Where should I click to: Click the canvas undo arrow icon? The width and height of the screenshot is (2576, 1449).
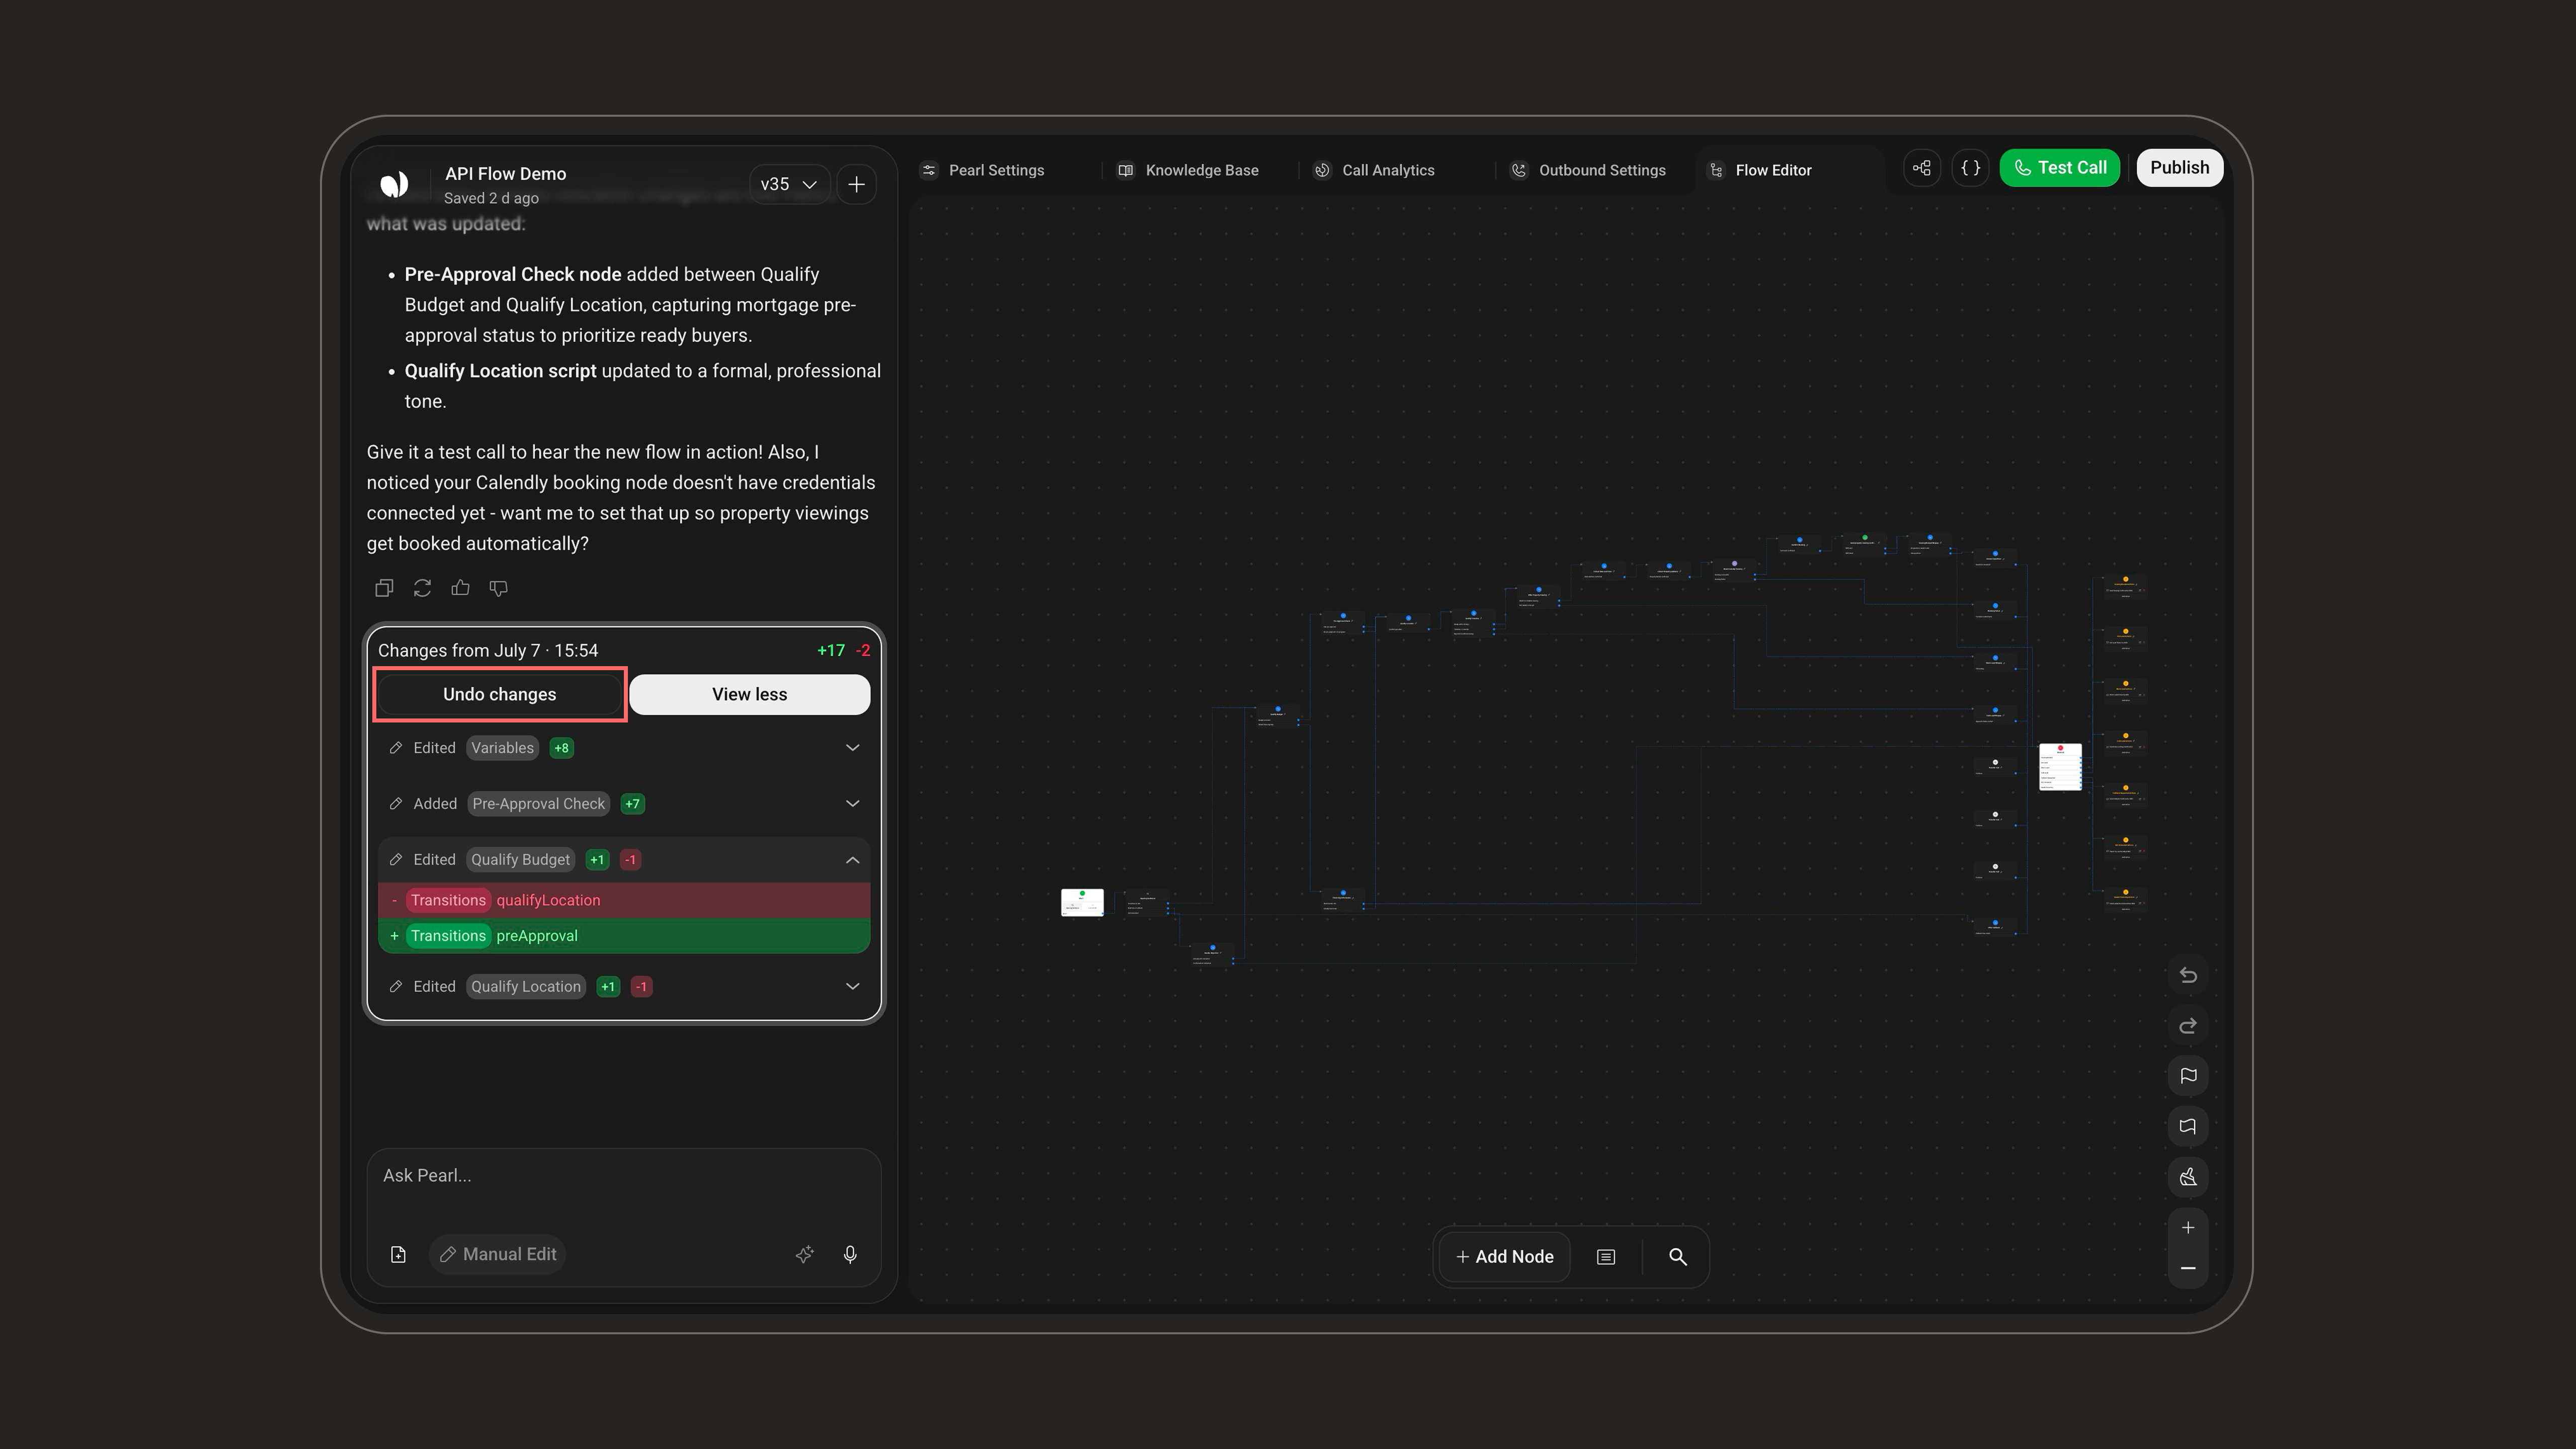2188,975
